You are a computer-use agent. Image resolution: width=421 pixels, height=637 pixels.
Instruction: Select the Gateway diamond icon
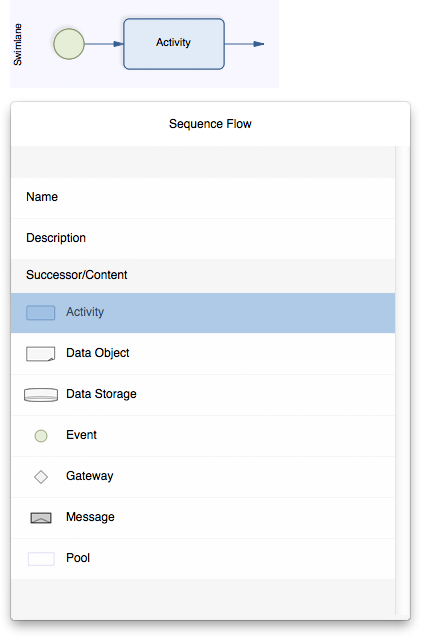(41, 477)
